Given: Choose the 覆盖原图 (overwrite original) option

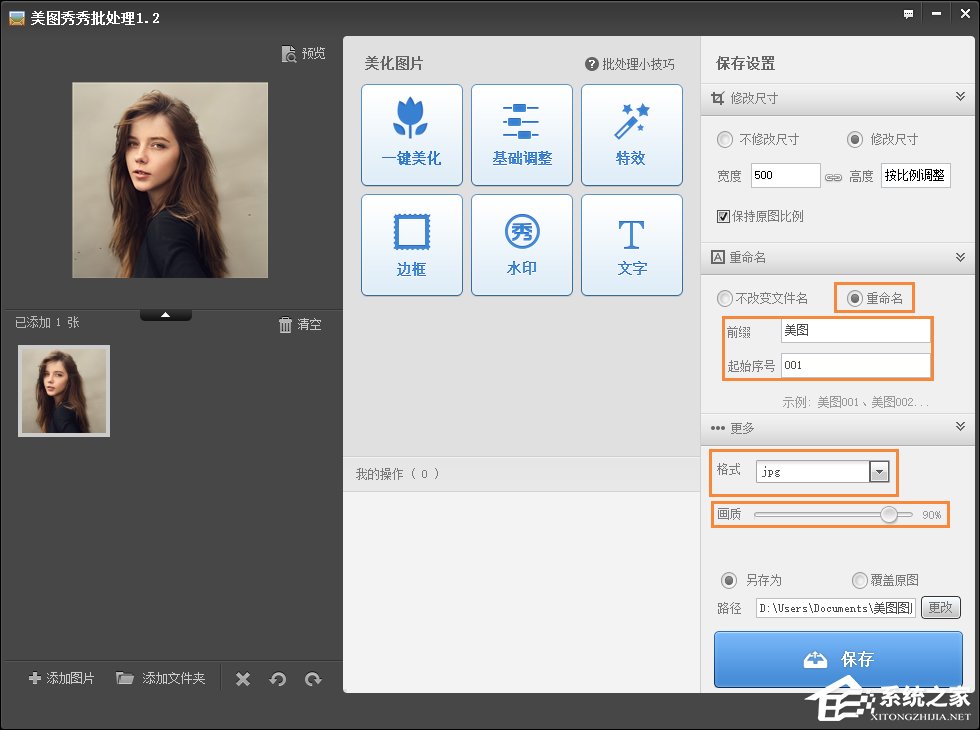Looking at the screenshot, I should (859, 580).
